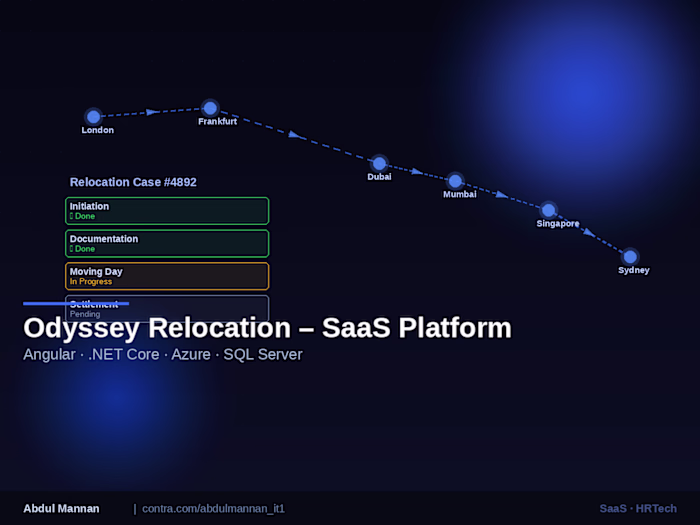Select the Mumbai location node
This screenshot has height=525, width=700.
pos(455,181)
